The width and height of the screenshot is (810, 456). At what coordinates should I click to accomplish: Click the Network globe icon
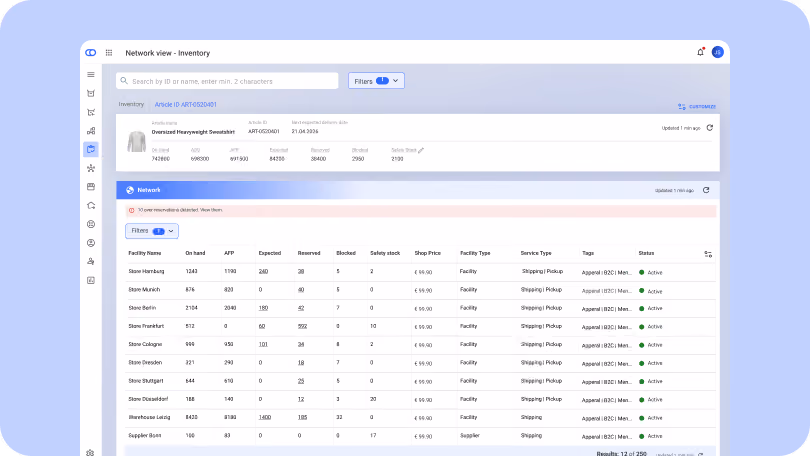coord(130,190)
